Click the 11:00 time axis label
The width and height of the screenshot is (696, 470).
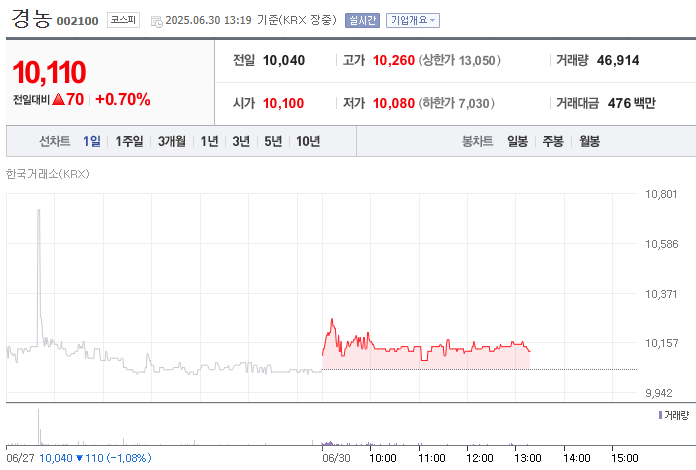(431, 458)
